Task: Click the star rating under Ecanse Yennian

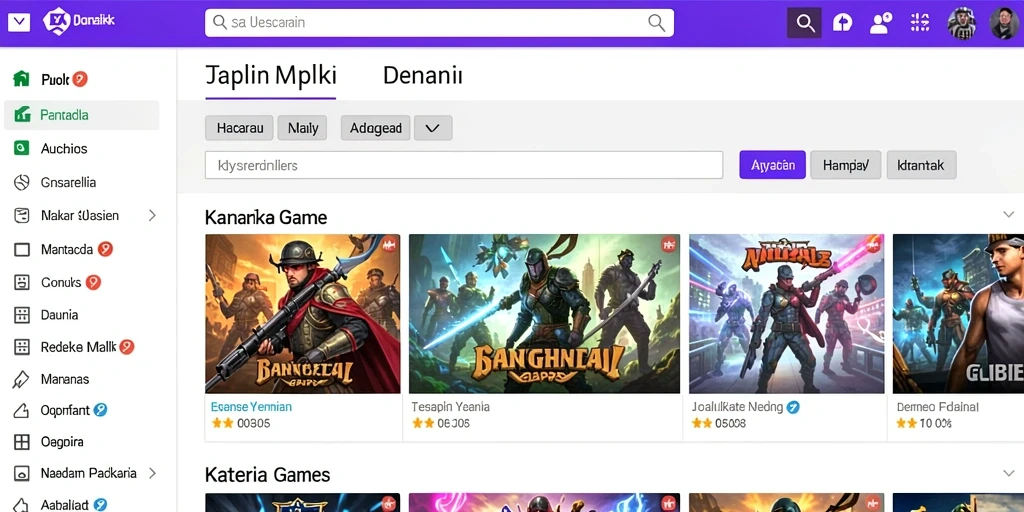Action: pyautogui.click(x=223, y=423)
